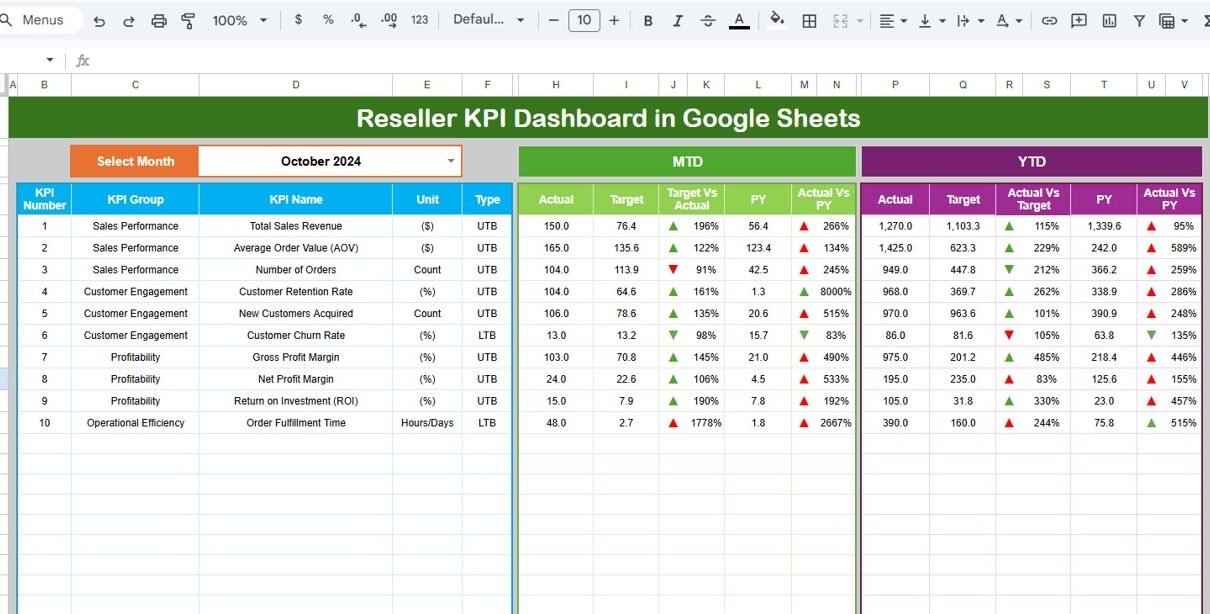The height and width of the screenshot is (614, 1210).
Task: Open the borders tool
Action: 810,20
